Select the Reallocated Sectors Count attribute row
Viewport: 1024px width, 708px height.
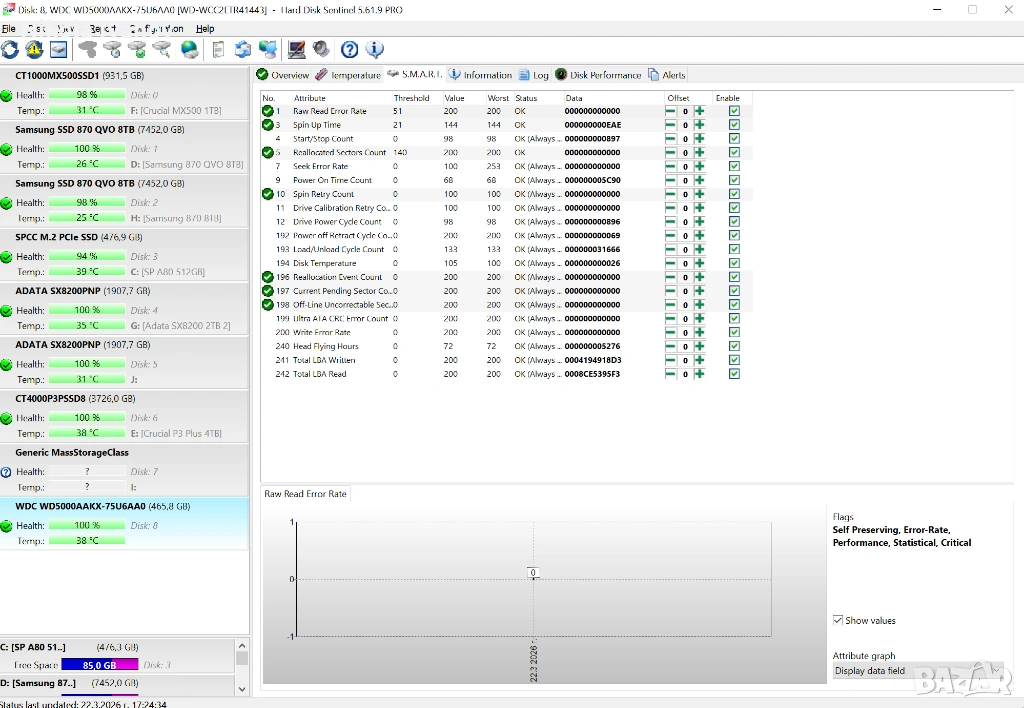click(x=339, y=153)
